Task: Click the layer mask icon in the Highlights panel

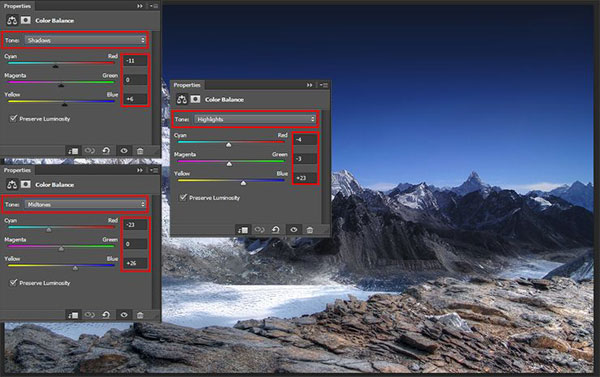Action: click(x=196, y=99)
